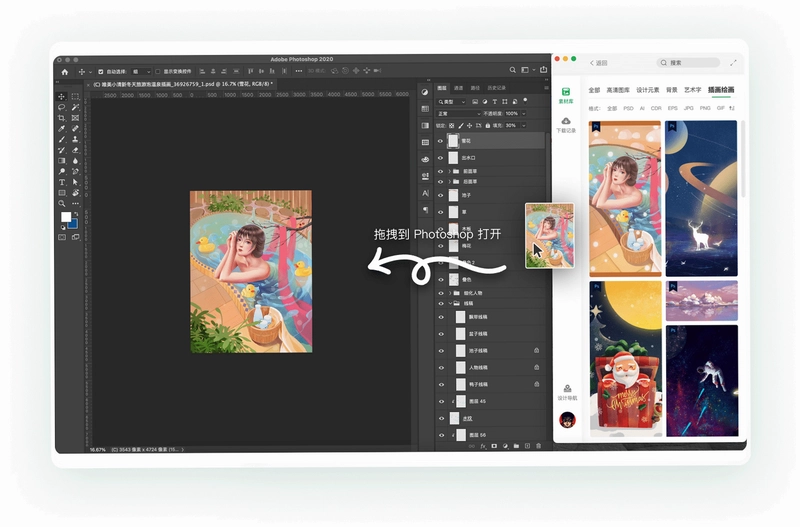Switch to the 历史记录 panel tab
Screen dimensions: 800x527
coord(496,88)
